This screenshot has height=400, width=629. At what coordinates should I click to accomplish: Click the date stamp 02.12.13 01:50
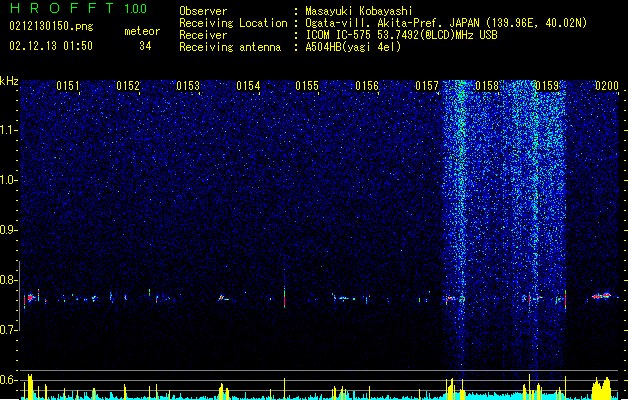coord(51,46)
